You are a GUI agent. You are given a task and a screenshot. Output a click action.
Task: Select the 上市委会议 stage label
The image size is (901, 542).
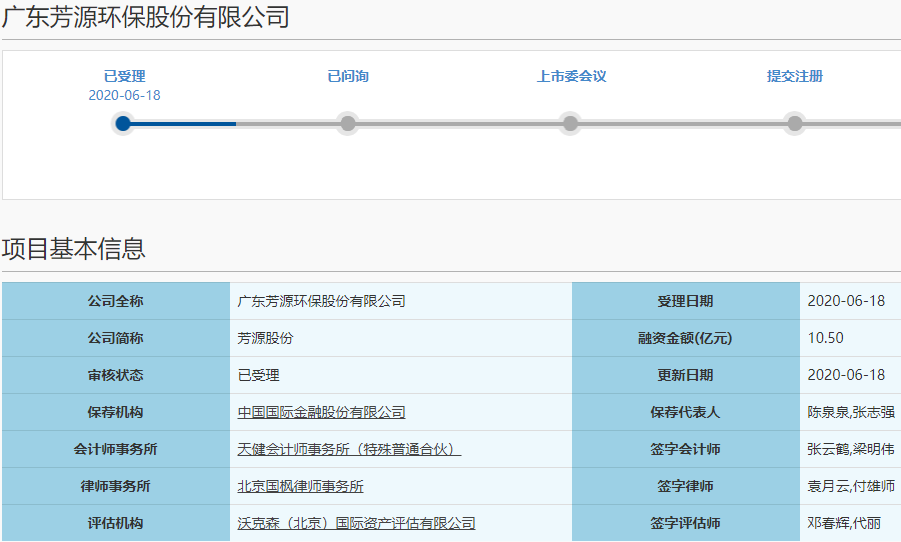pos(571,76)
